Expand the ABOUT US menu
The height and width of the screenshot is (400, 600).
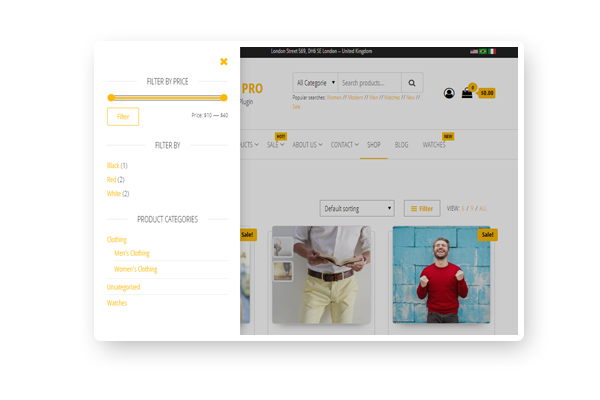(x=307, y=145)
